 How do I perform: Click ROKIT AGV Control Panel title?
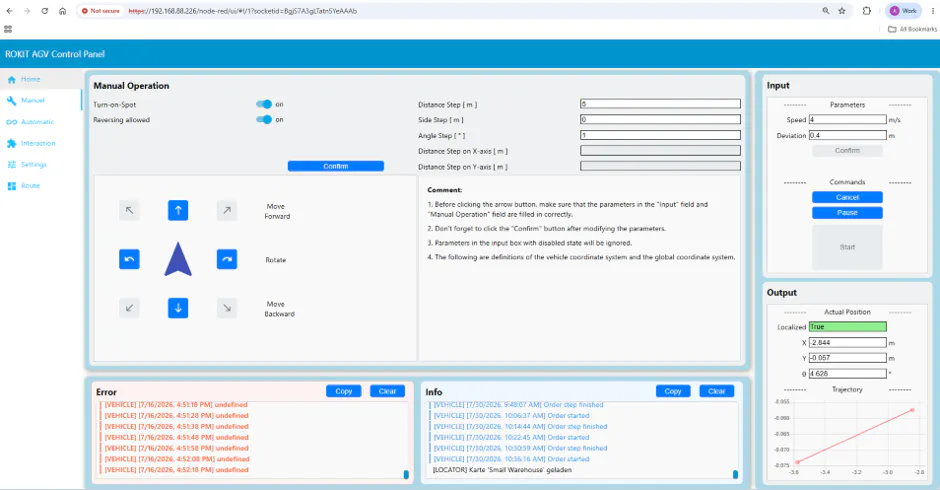click(55, 54)
